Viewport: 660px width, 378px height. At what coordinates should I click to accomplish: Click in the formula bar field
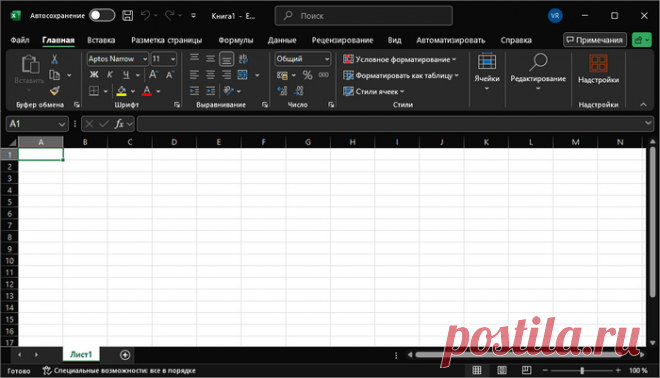click(390, 124)
